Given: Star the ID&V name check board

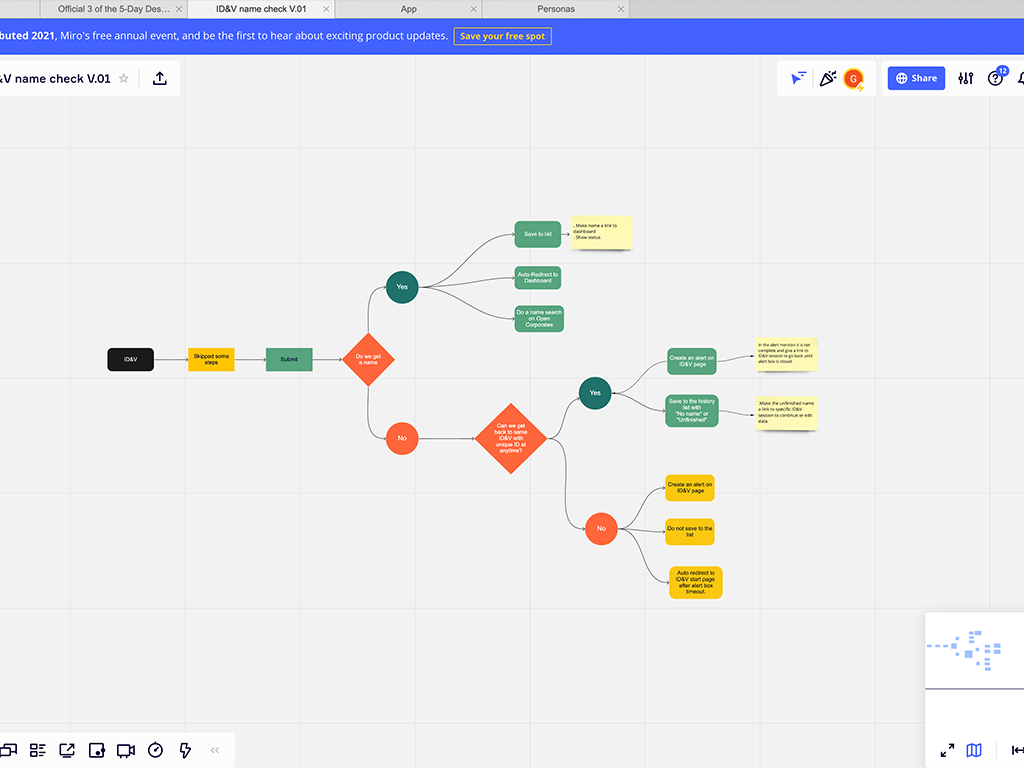Looking at the screenshot, I should click(x=124, y=78).
